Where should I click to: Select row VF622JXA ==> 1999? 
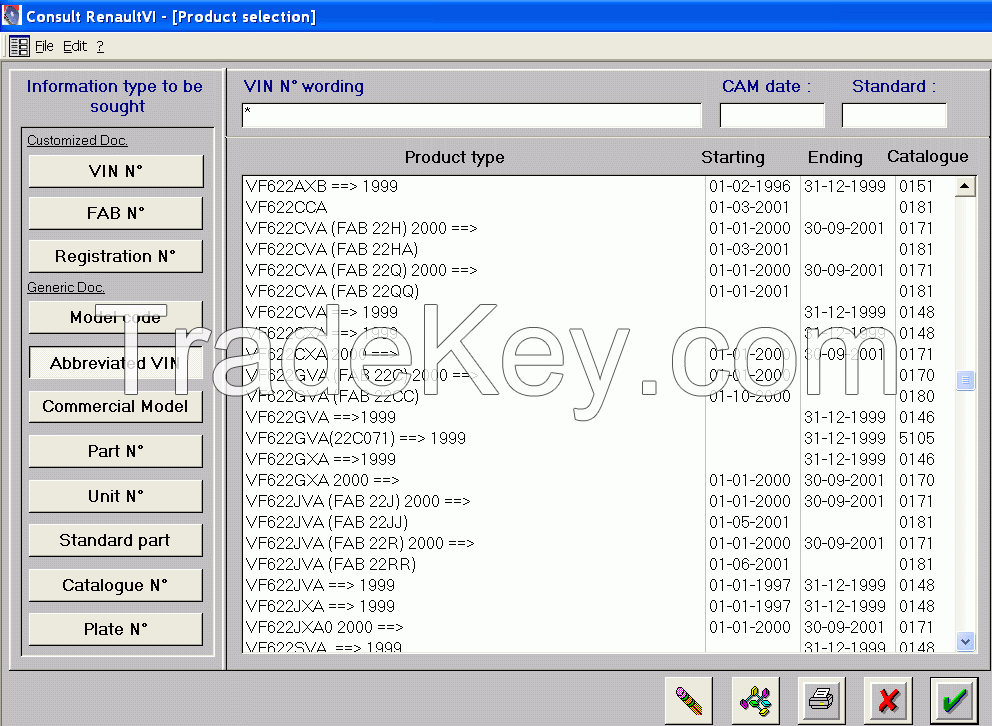(x=598, y=606)
